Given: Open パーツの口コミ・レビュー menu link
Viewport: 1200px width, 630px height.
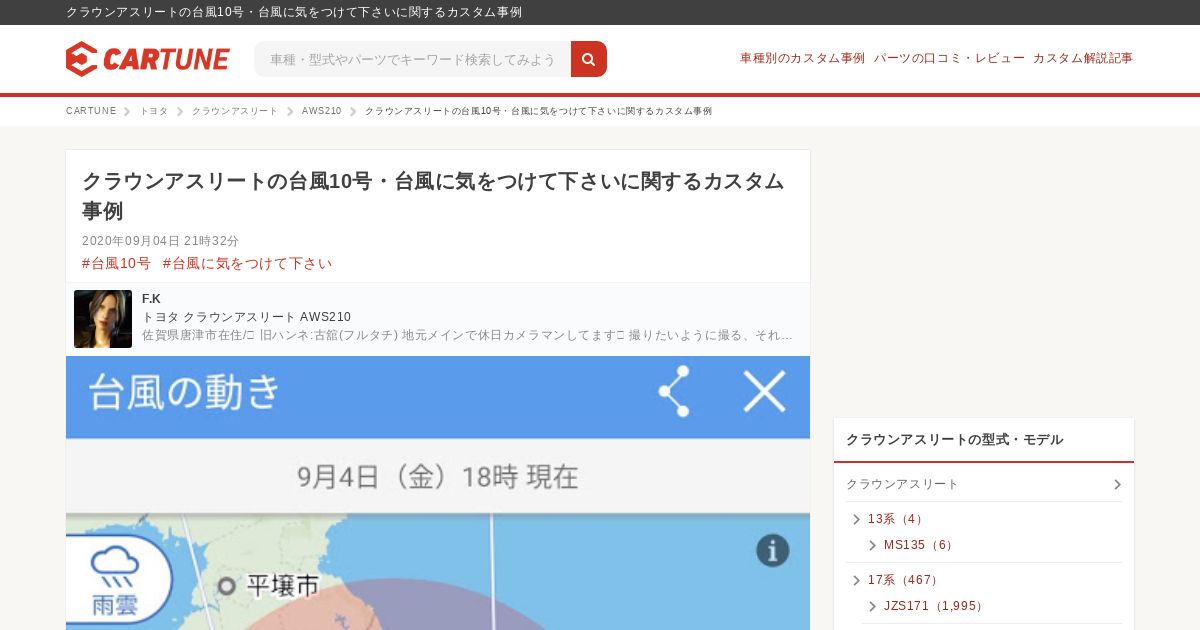Looking at the screenshot, I should point(949,58).
